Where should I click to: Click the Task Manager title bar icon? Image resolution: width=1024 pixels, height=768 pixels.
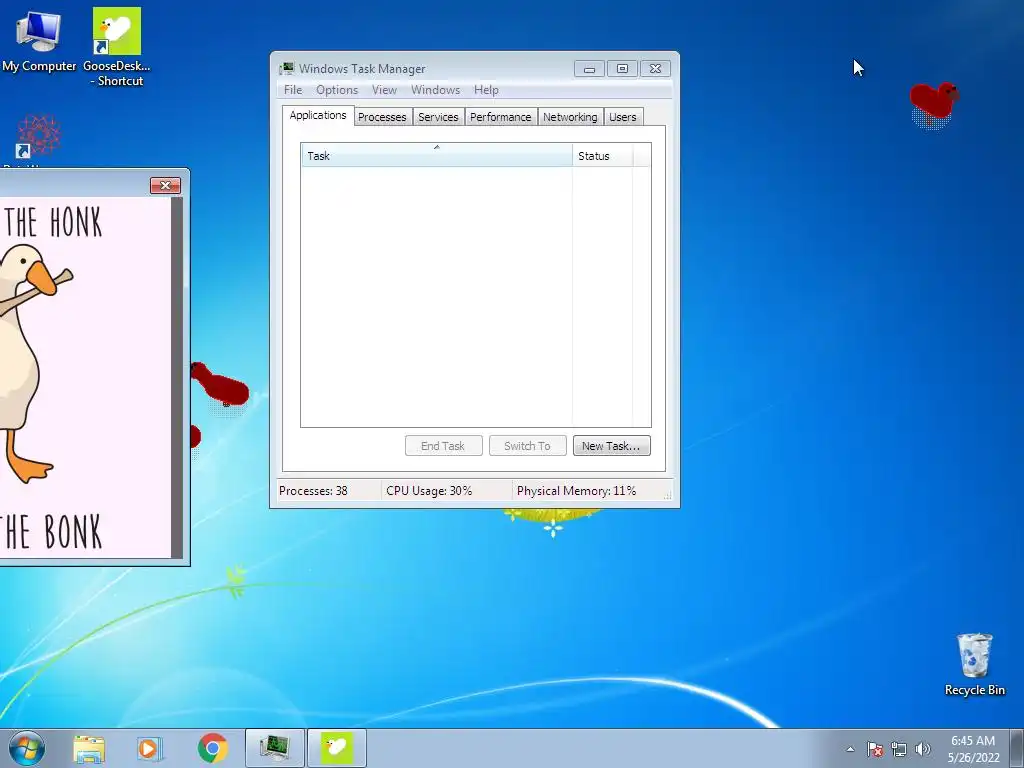click(287, 69)
